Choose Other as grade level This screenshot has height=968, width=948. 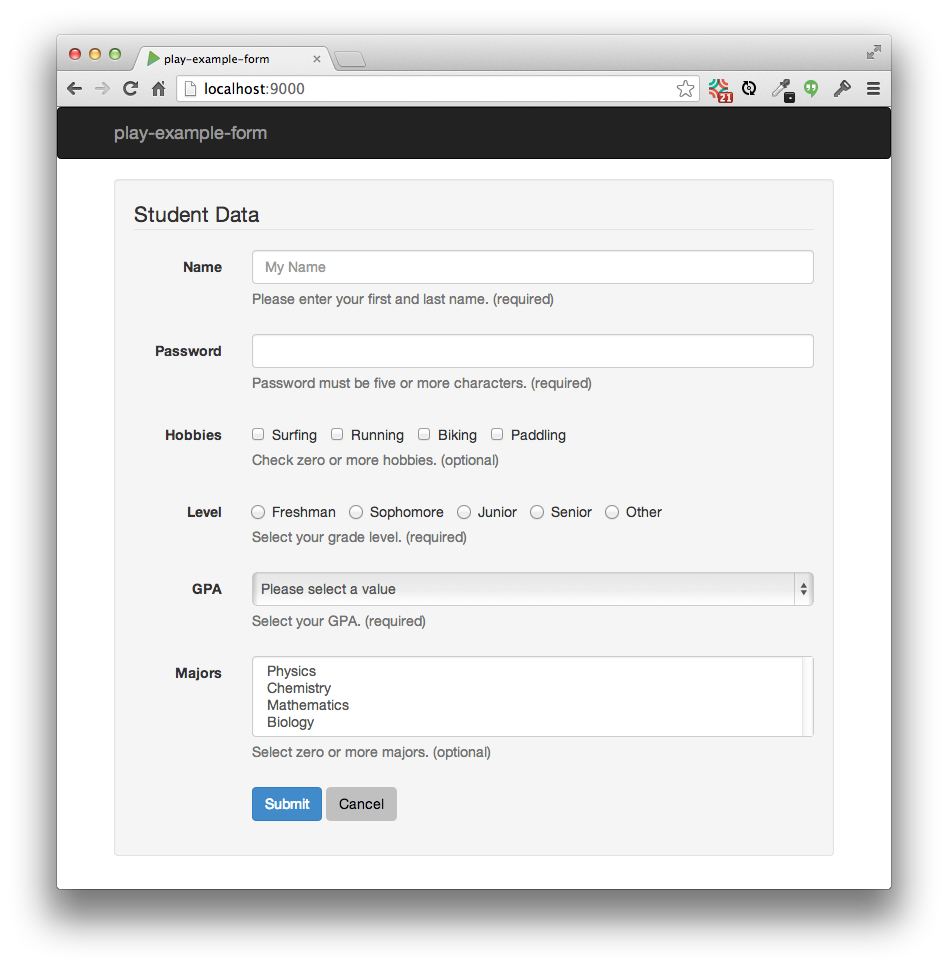tap(612, 512)
